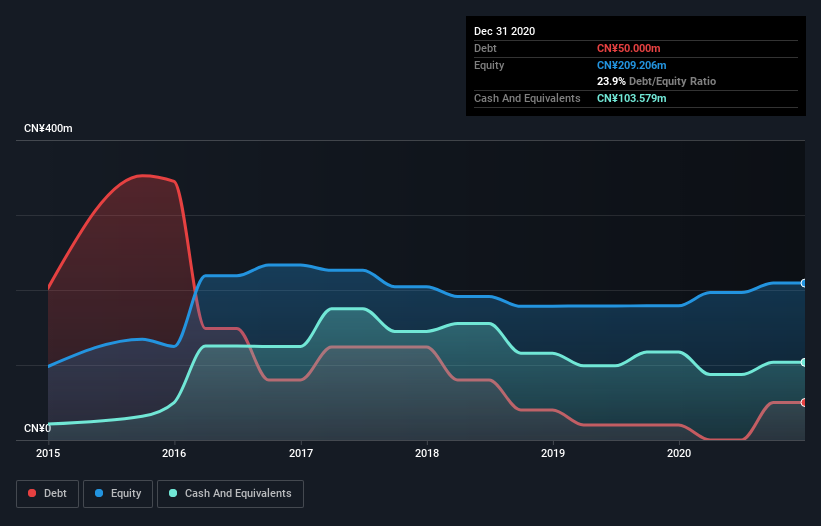The height and width of the screenshot is (526, 821).
Task: Select the 2018 x-axis label
Action: pyautogui.click(x=427, y=453)
